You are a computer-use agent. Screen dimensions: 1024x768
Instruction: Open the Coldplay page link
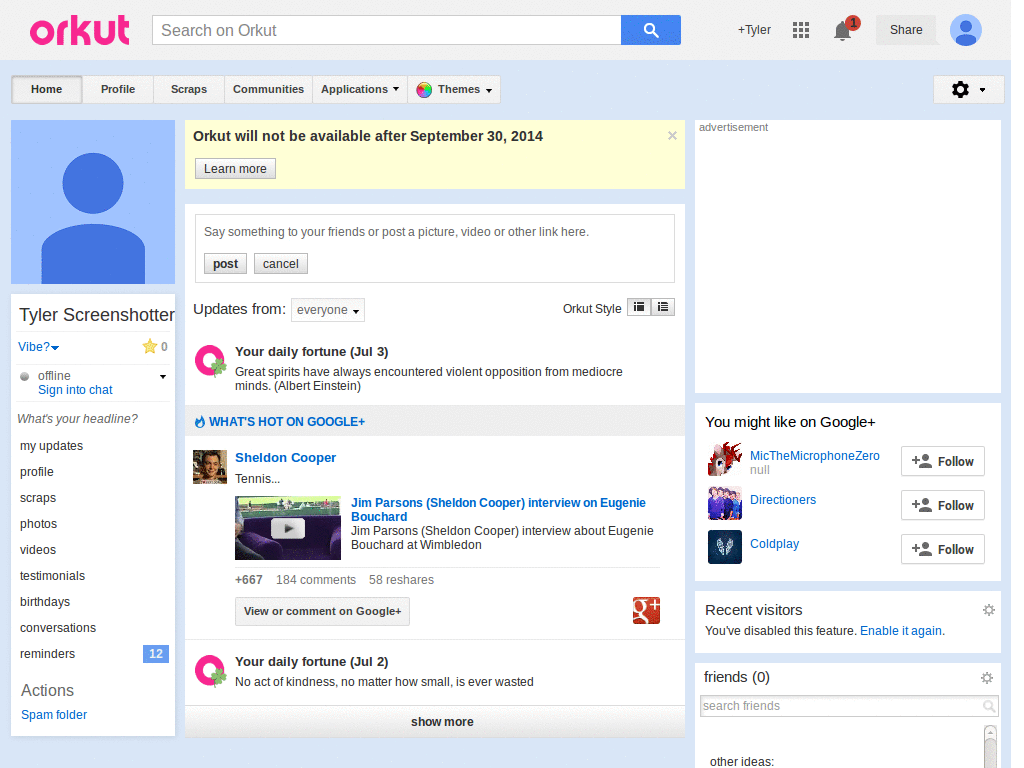[x=775, y=543]
